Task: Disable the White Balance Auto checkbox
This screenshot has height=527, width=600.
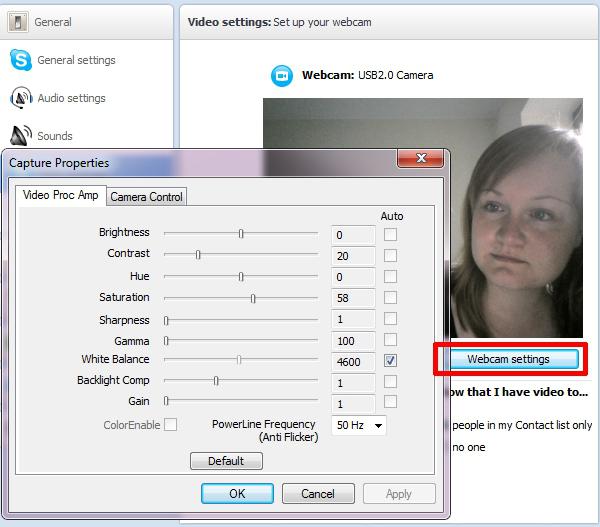Action: pos(390,361)
